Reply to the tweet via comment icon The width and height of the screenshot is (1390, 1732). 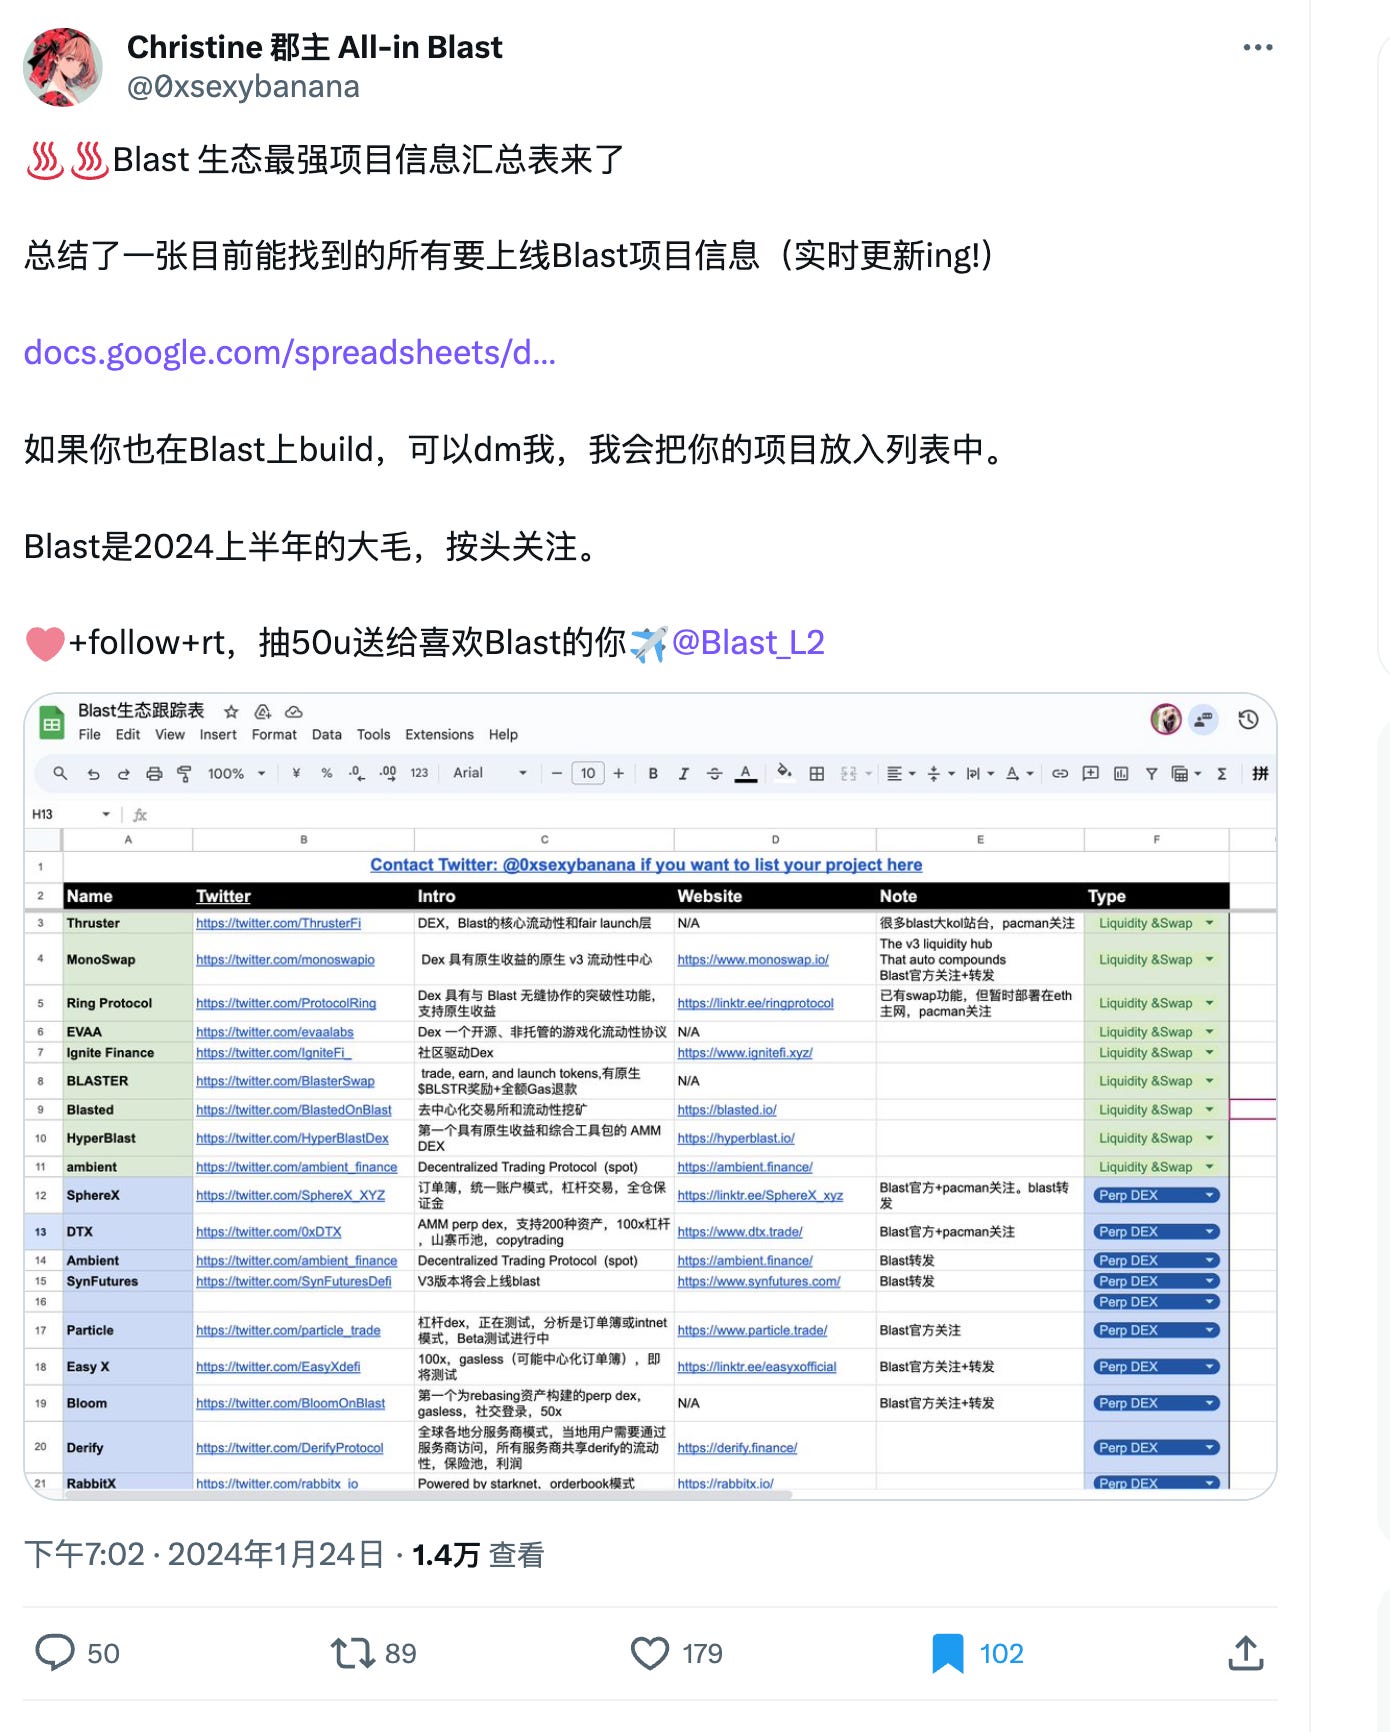point(55,1652)
